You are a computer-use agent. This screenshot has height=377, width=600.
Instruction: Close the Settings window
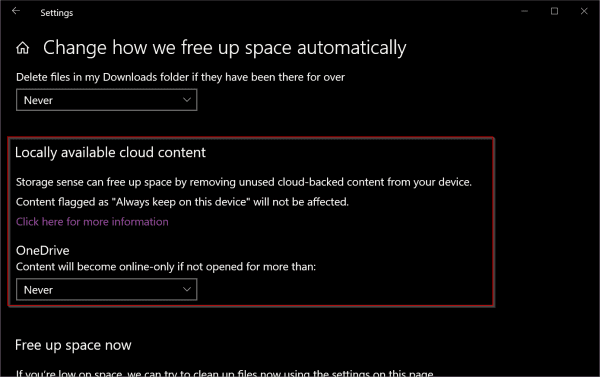tap(584, 11)
